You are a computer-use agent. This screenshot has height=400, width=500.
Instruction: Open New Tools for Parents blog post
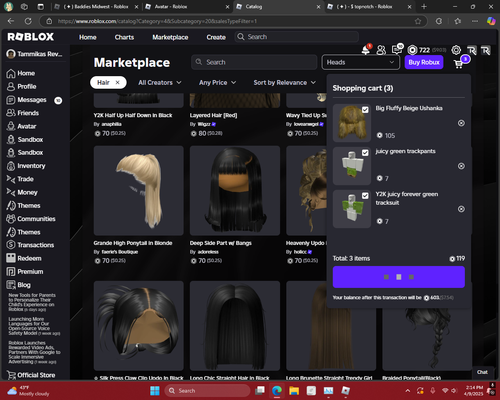[x=32, y=302]
